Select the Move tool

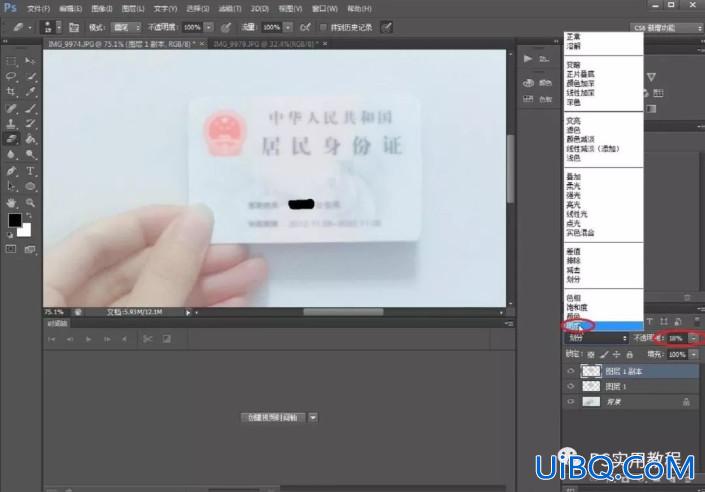click(x=30, y=61)
